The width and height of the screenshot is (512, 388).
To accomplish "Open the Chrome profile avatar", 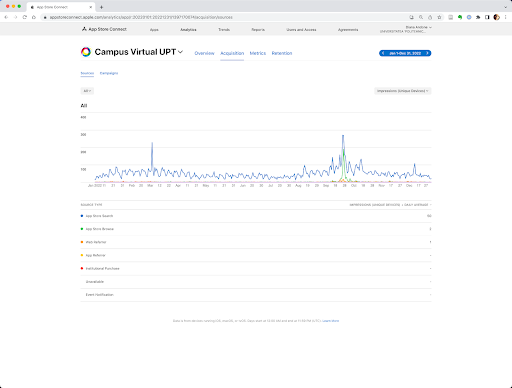I will coord(496,17).
